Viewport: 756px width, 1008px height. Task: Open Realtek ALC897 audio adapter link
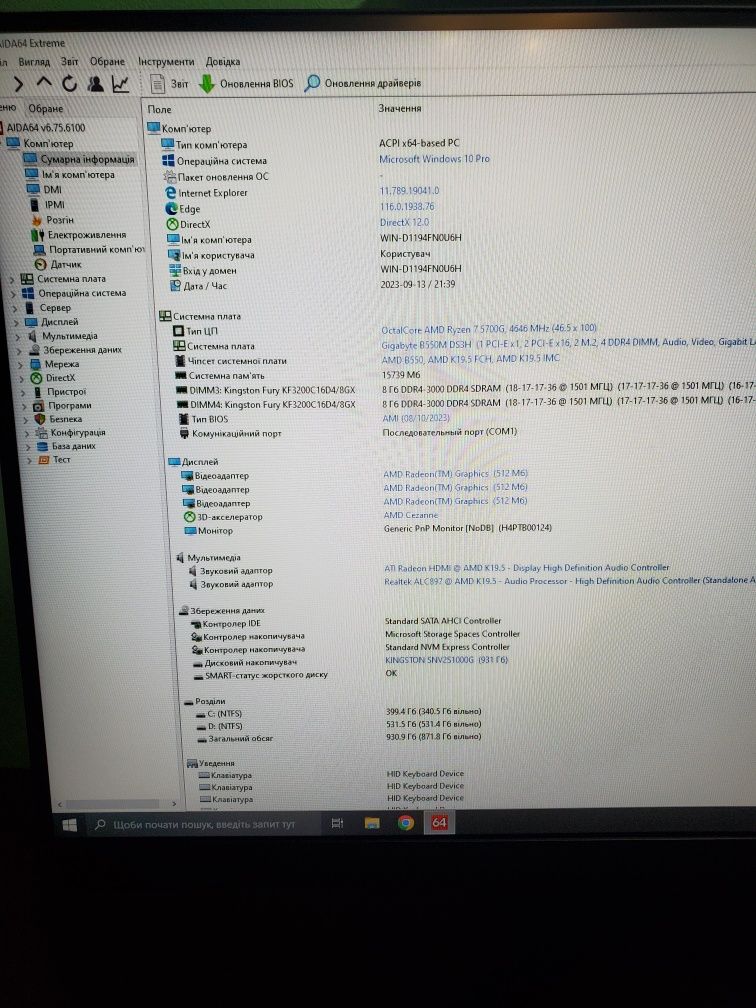click(569, 580)
